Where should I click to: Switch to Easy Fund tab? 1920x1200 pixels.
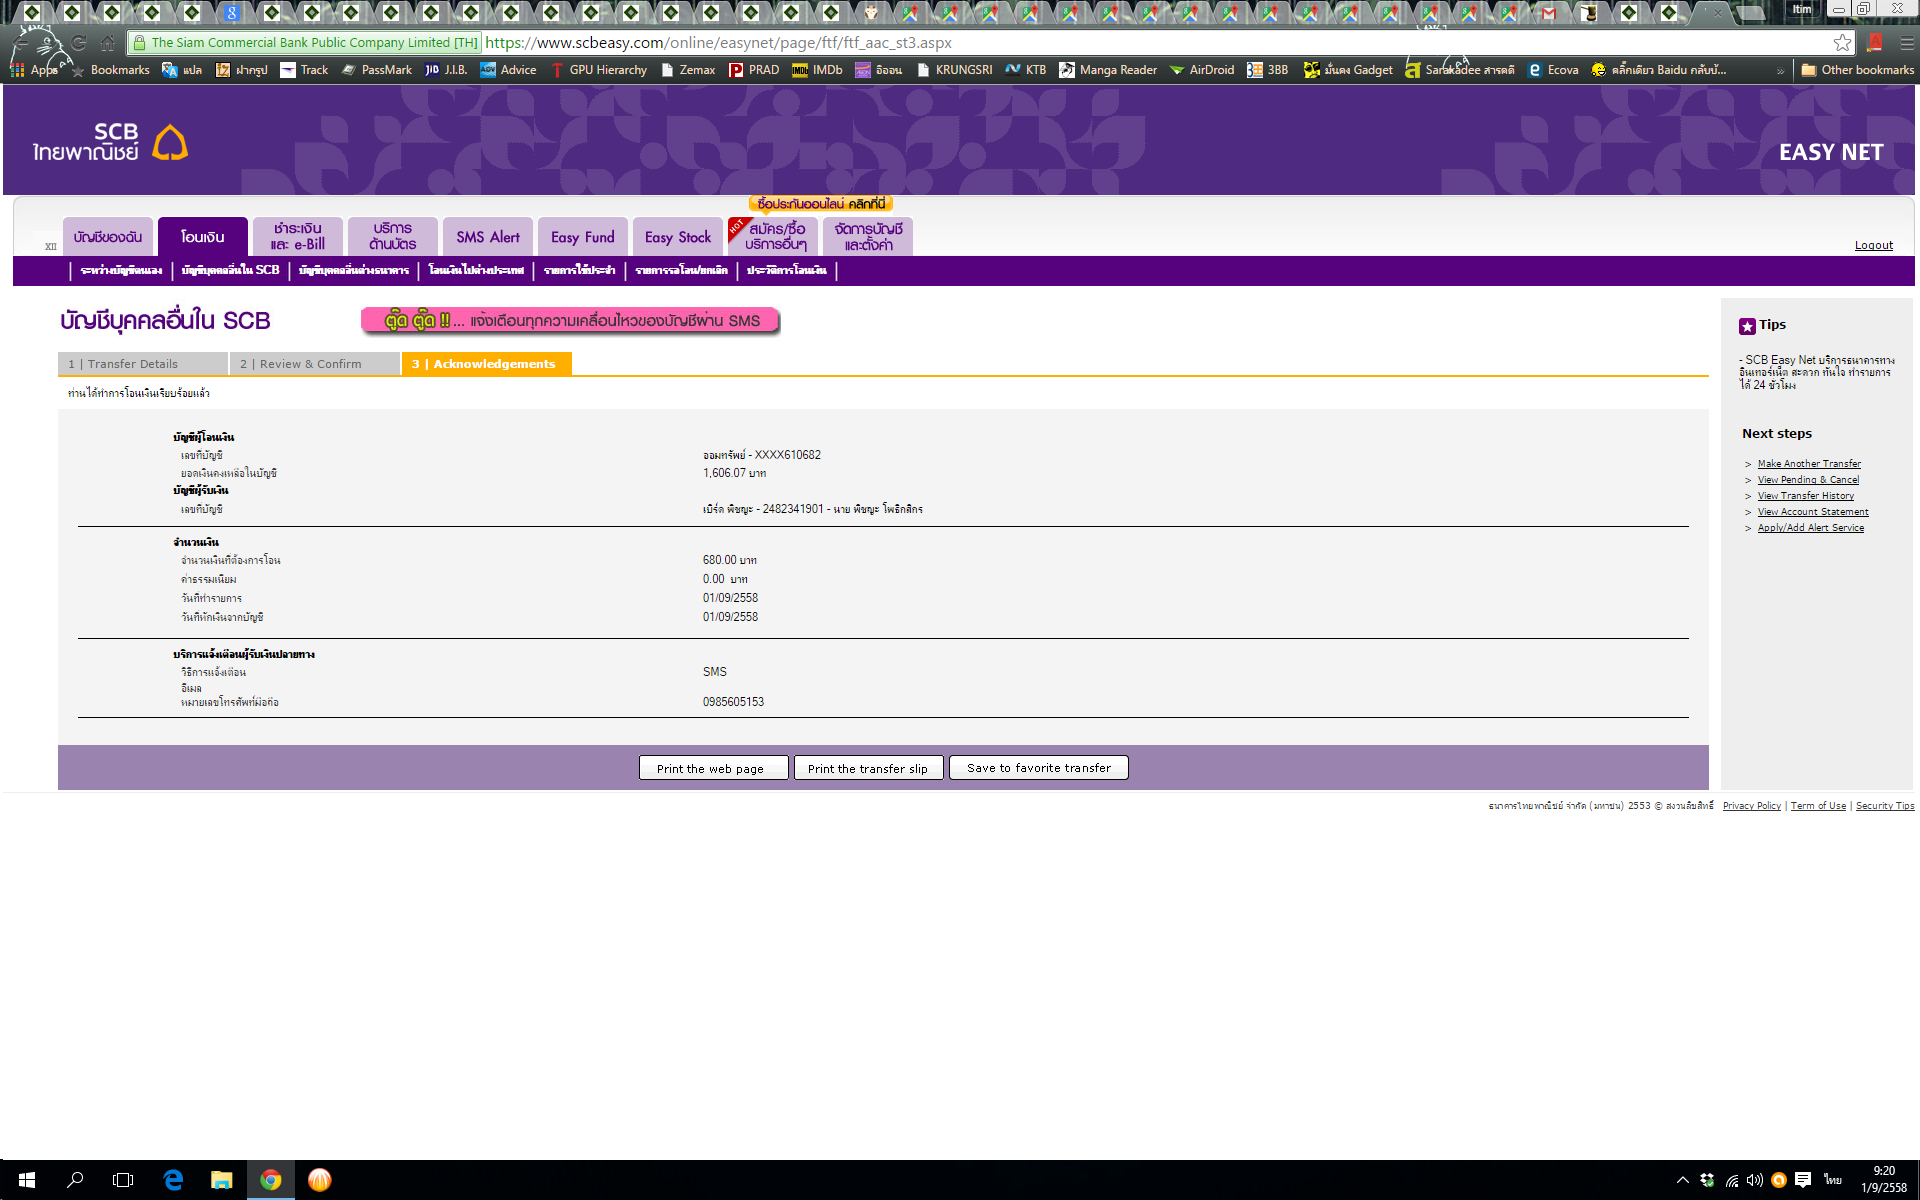point(582,237)
